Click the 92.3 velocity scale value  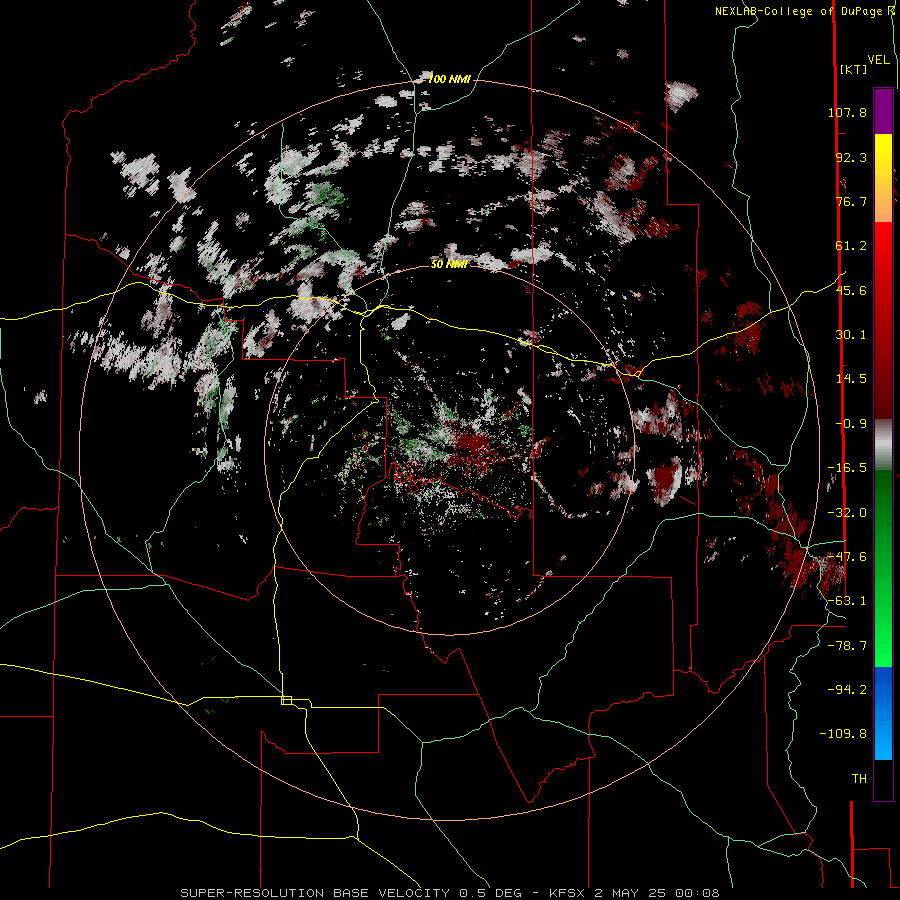click(x=851, y=157)
